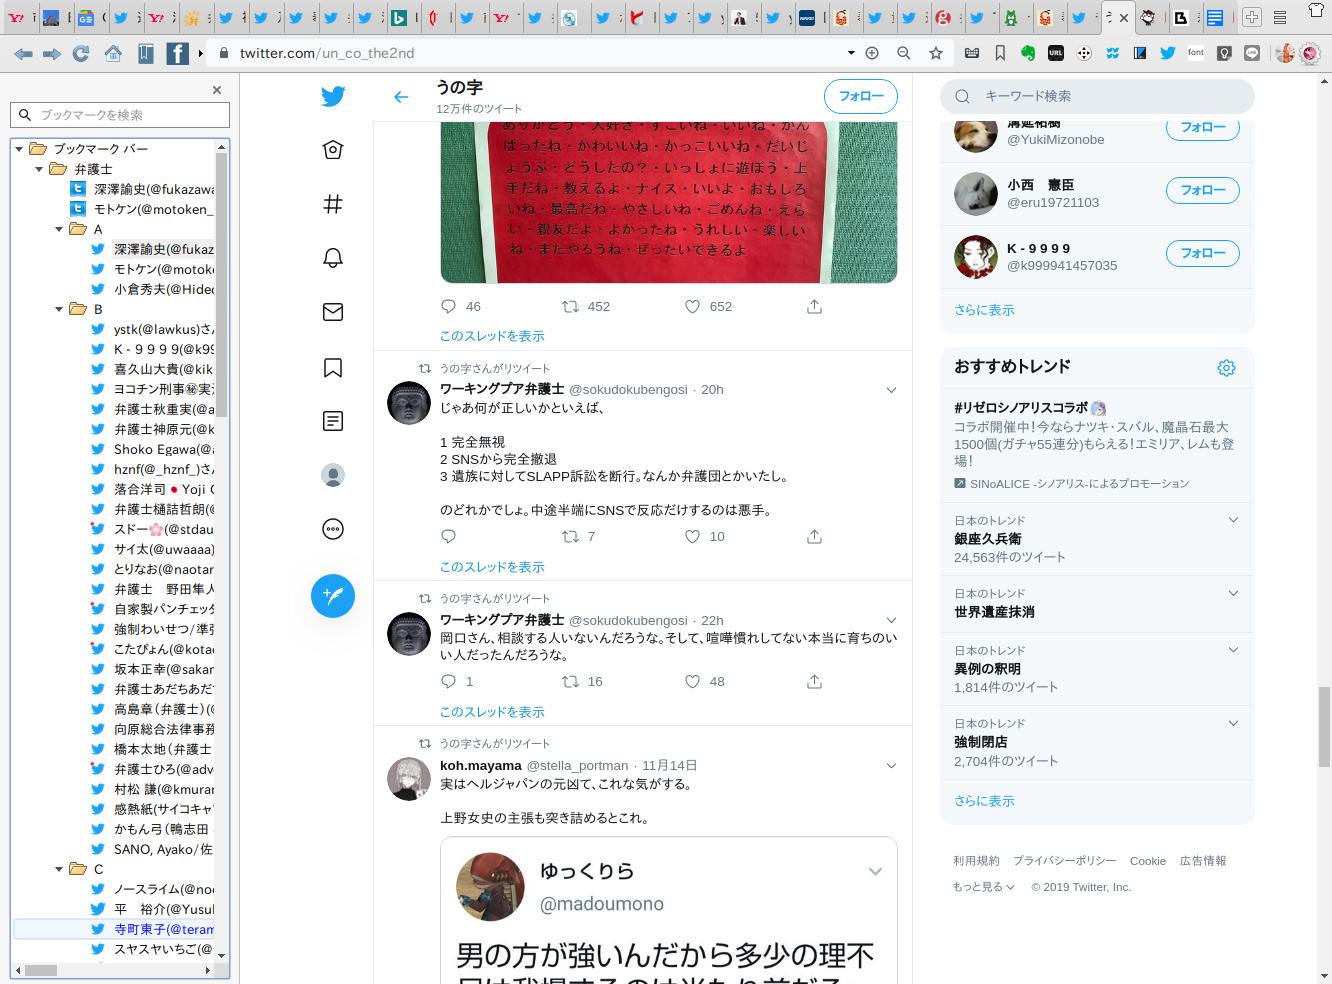Open options chevron for 銀座久兵衛 trend
Screen dimensions: 1332x984
pyautogui.click(x=1233, y=520)
